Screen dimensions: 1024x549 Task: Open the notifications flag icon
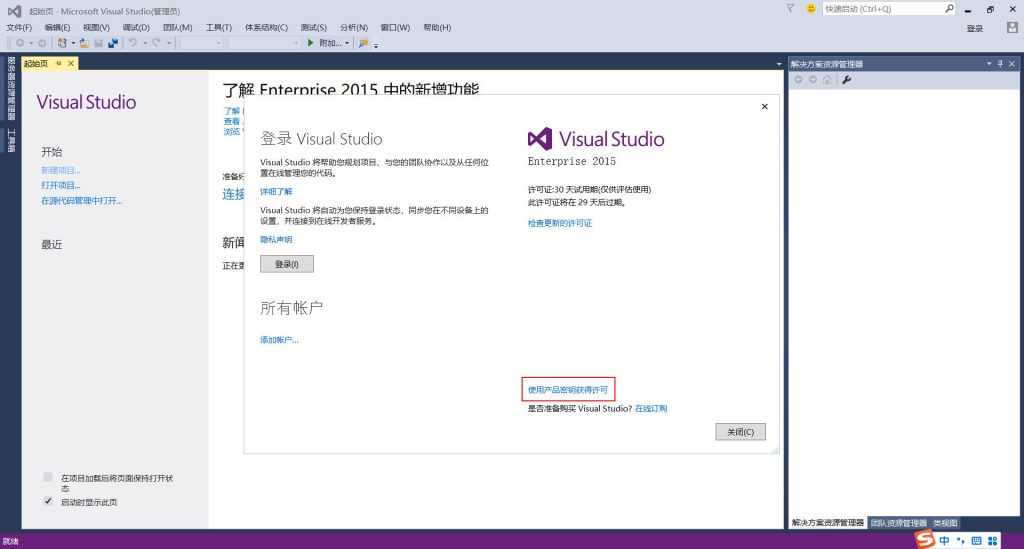(x=790, y=8)
